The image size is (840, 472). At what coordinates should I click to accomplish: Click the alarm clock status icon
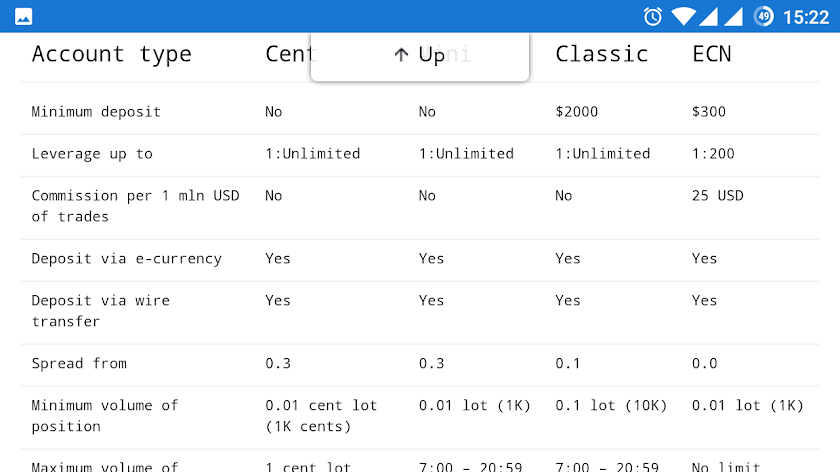(x=653, y=16)
